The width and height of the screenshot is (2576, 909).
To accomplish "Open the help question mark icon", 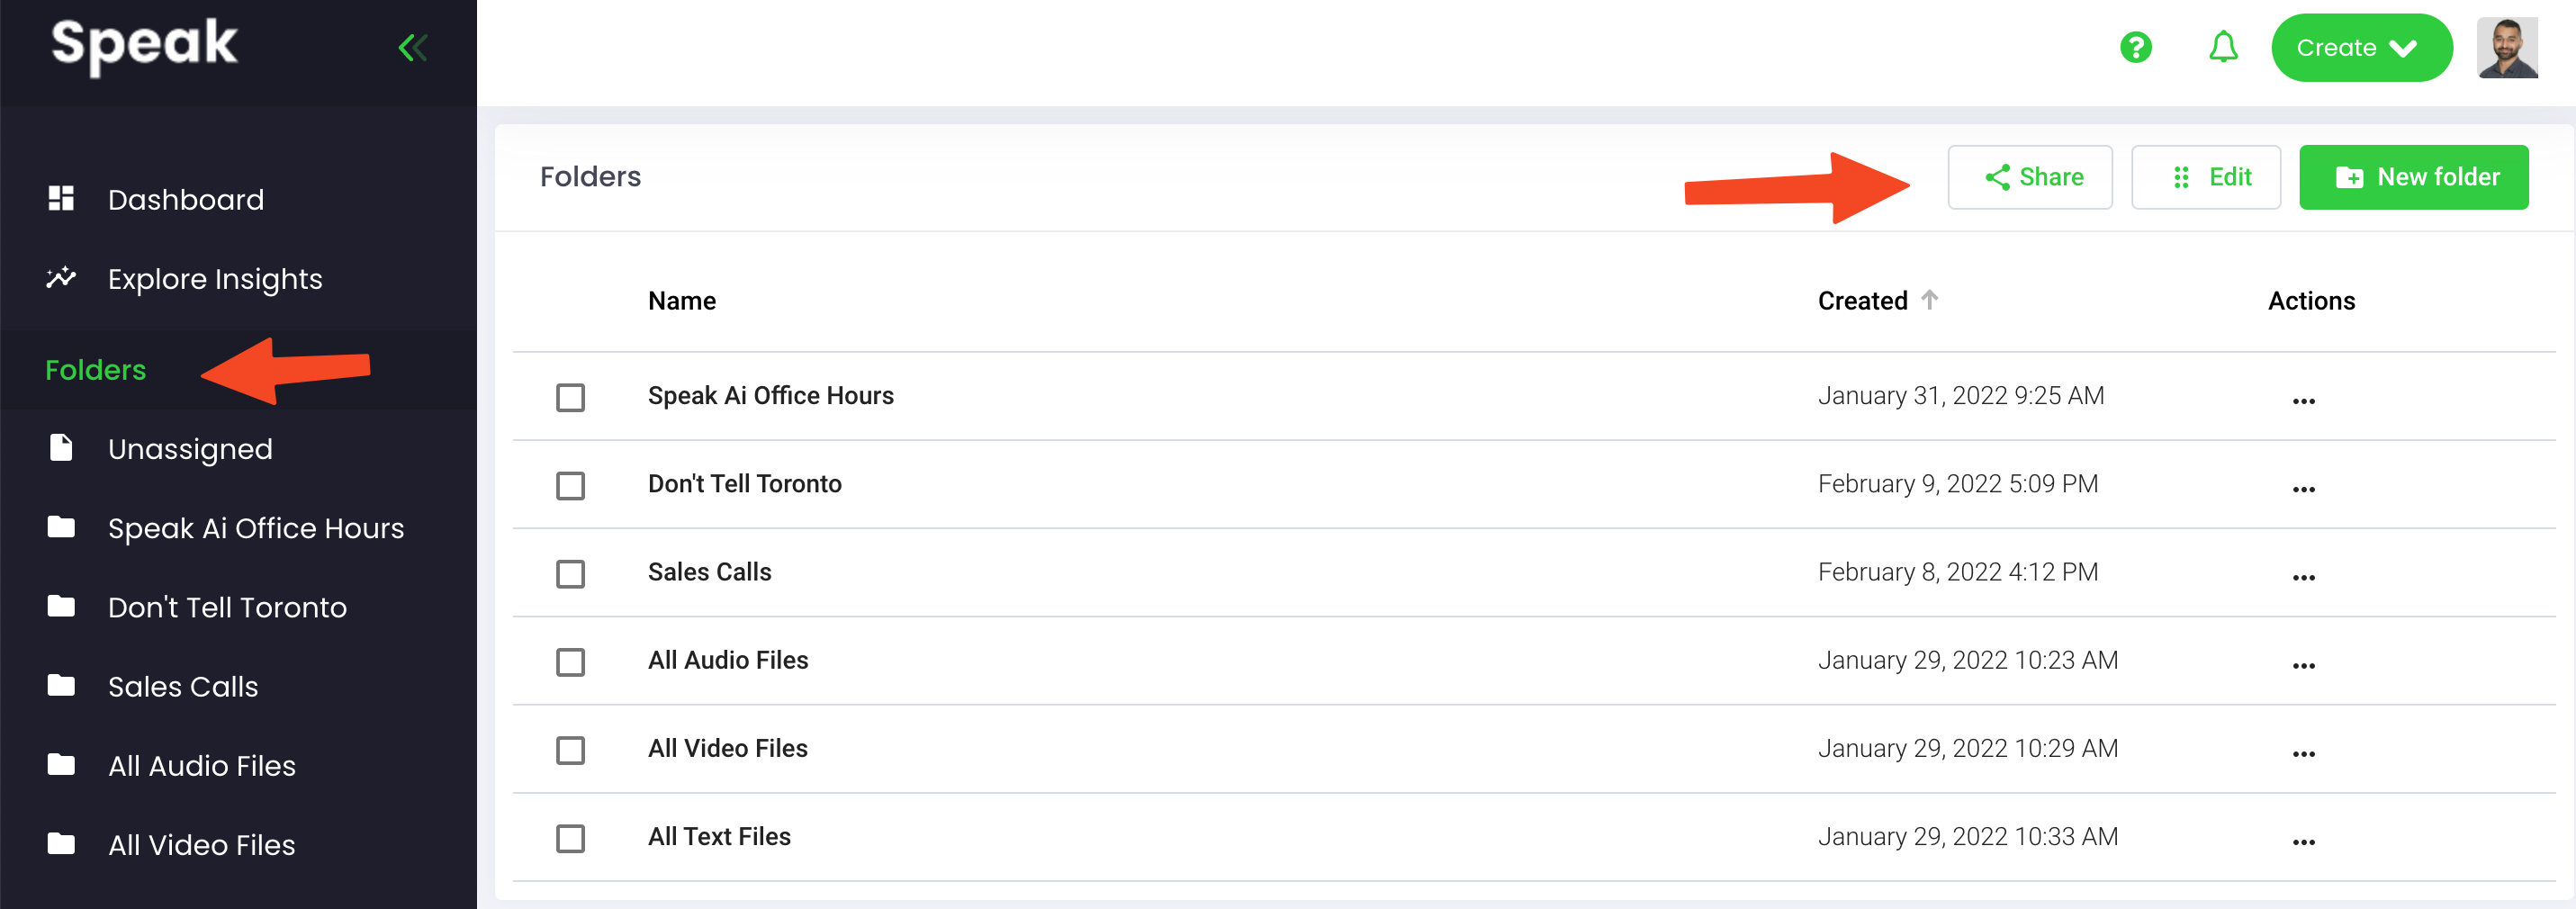I will tap(2135, 47).
